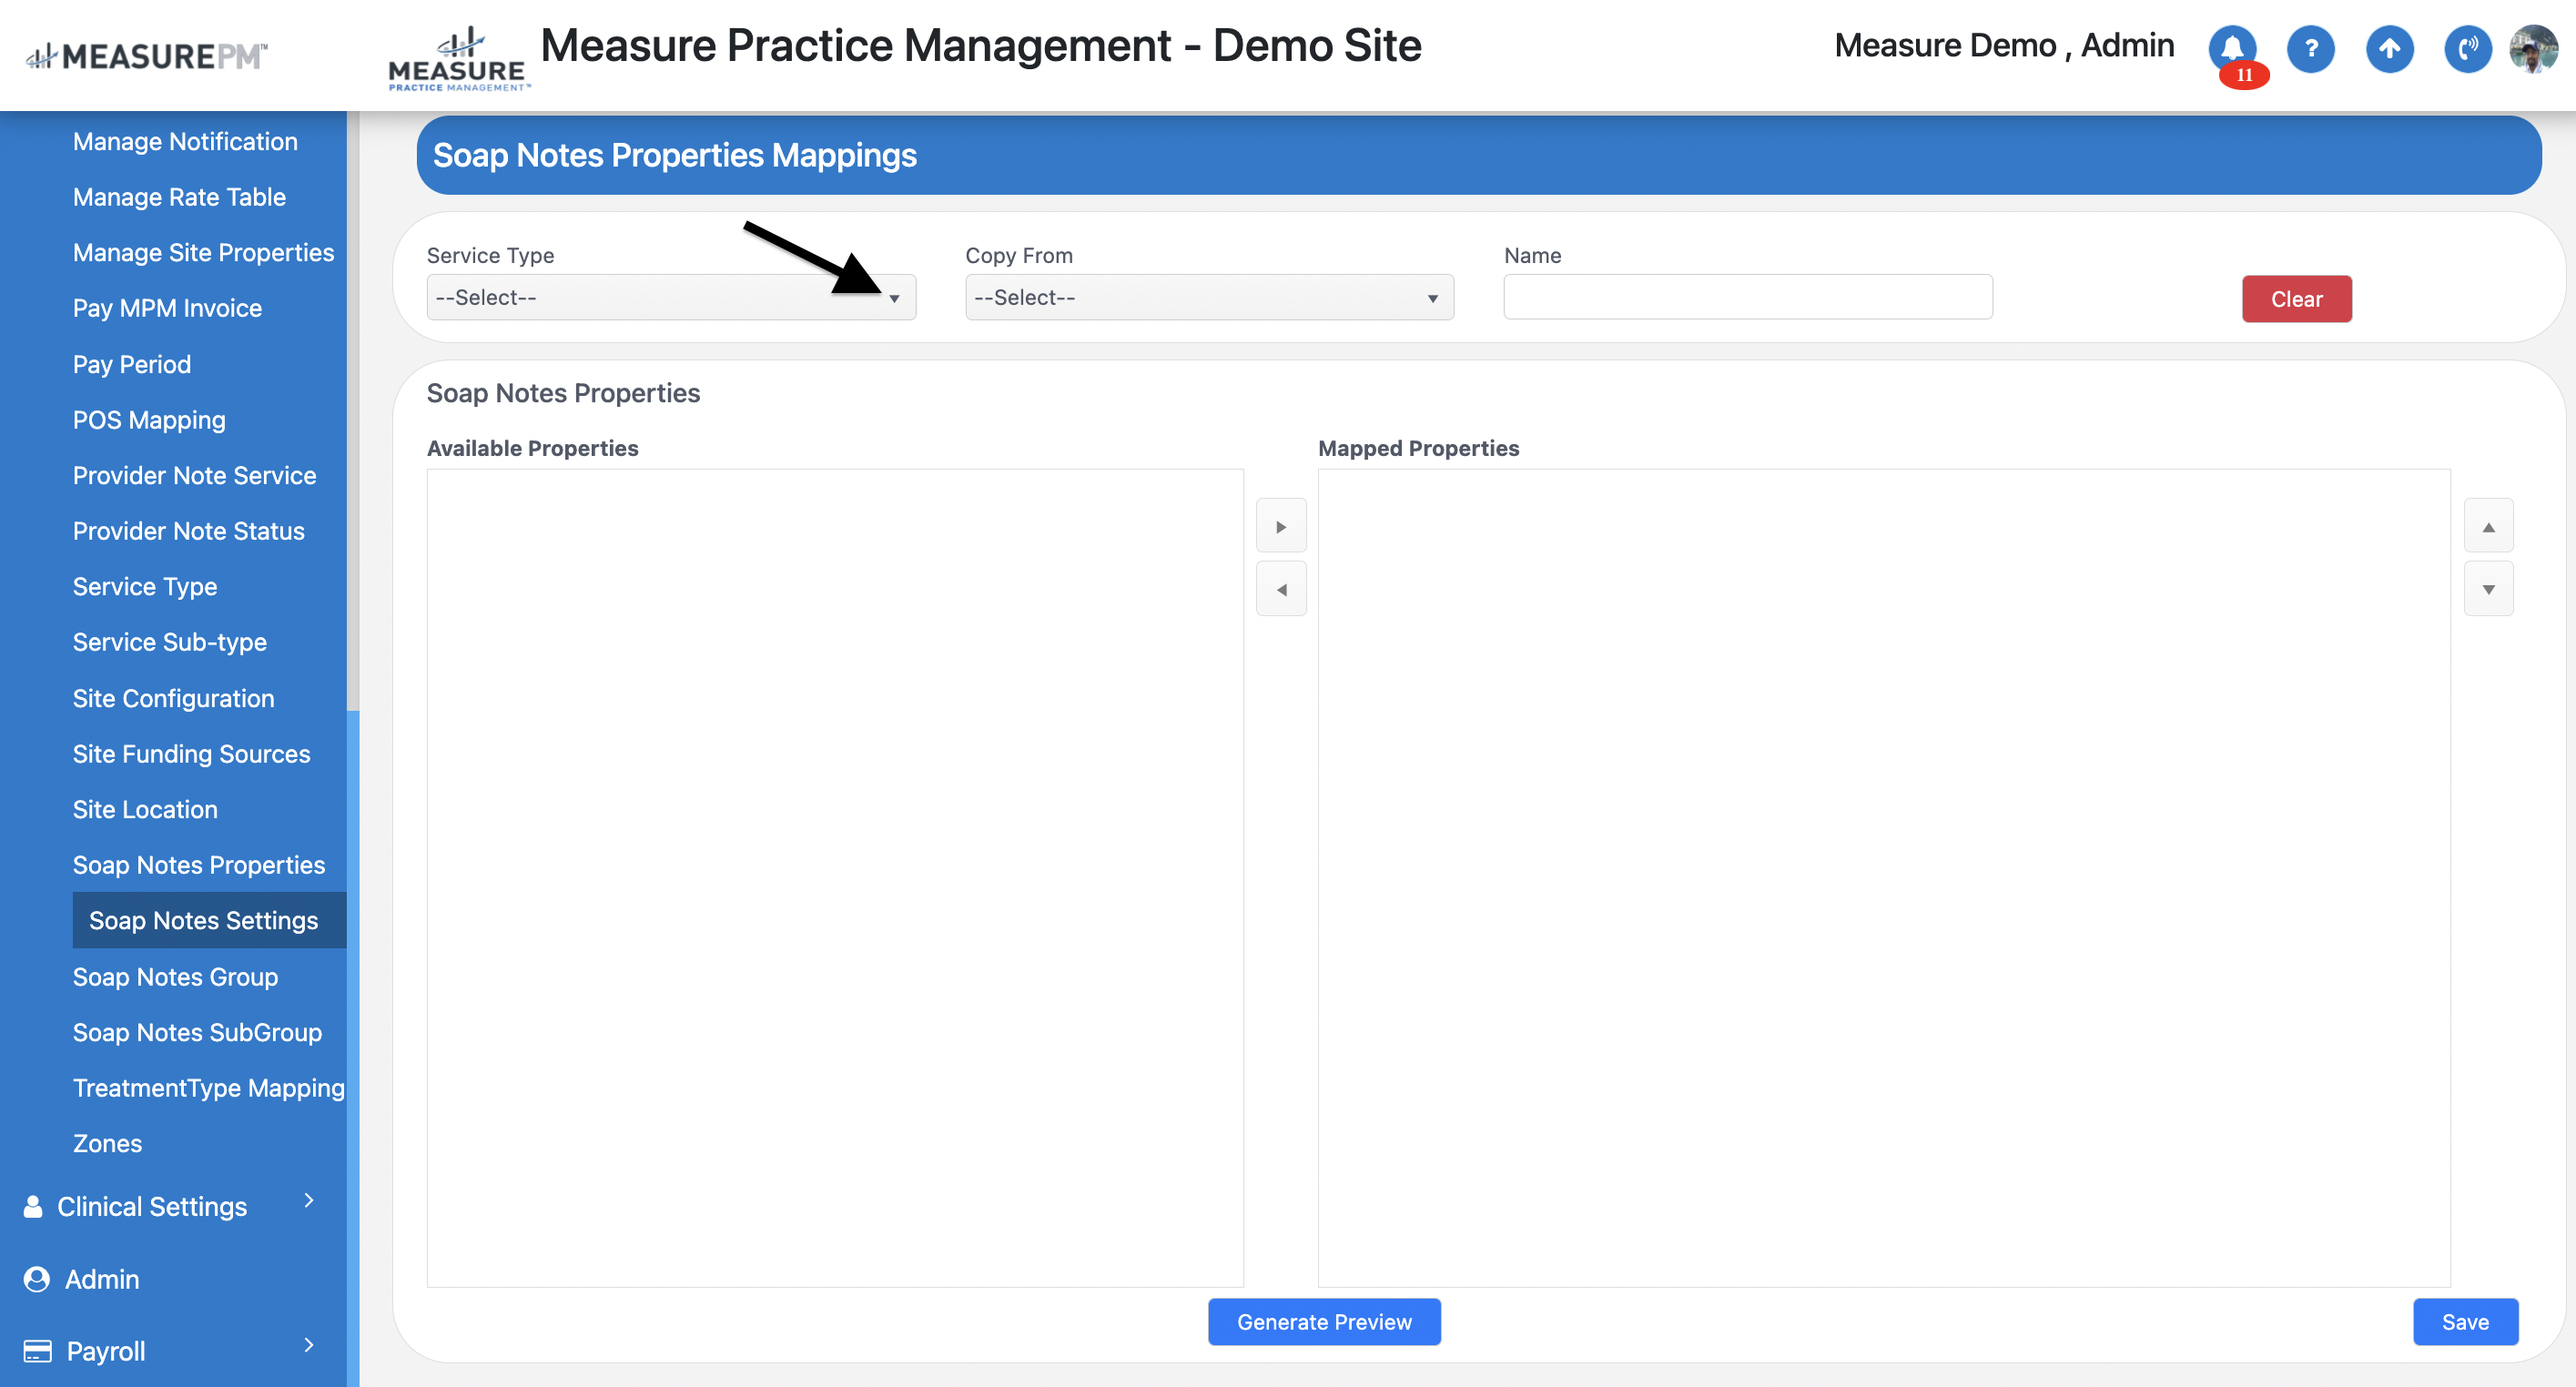Viewport: 2576px width, 1387px height.
Task: Open Soap Notes Group in sidebar
Action: [175, 976]
